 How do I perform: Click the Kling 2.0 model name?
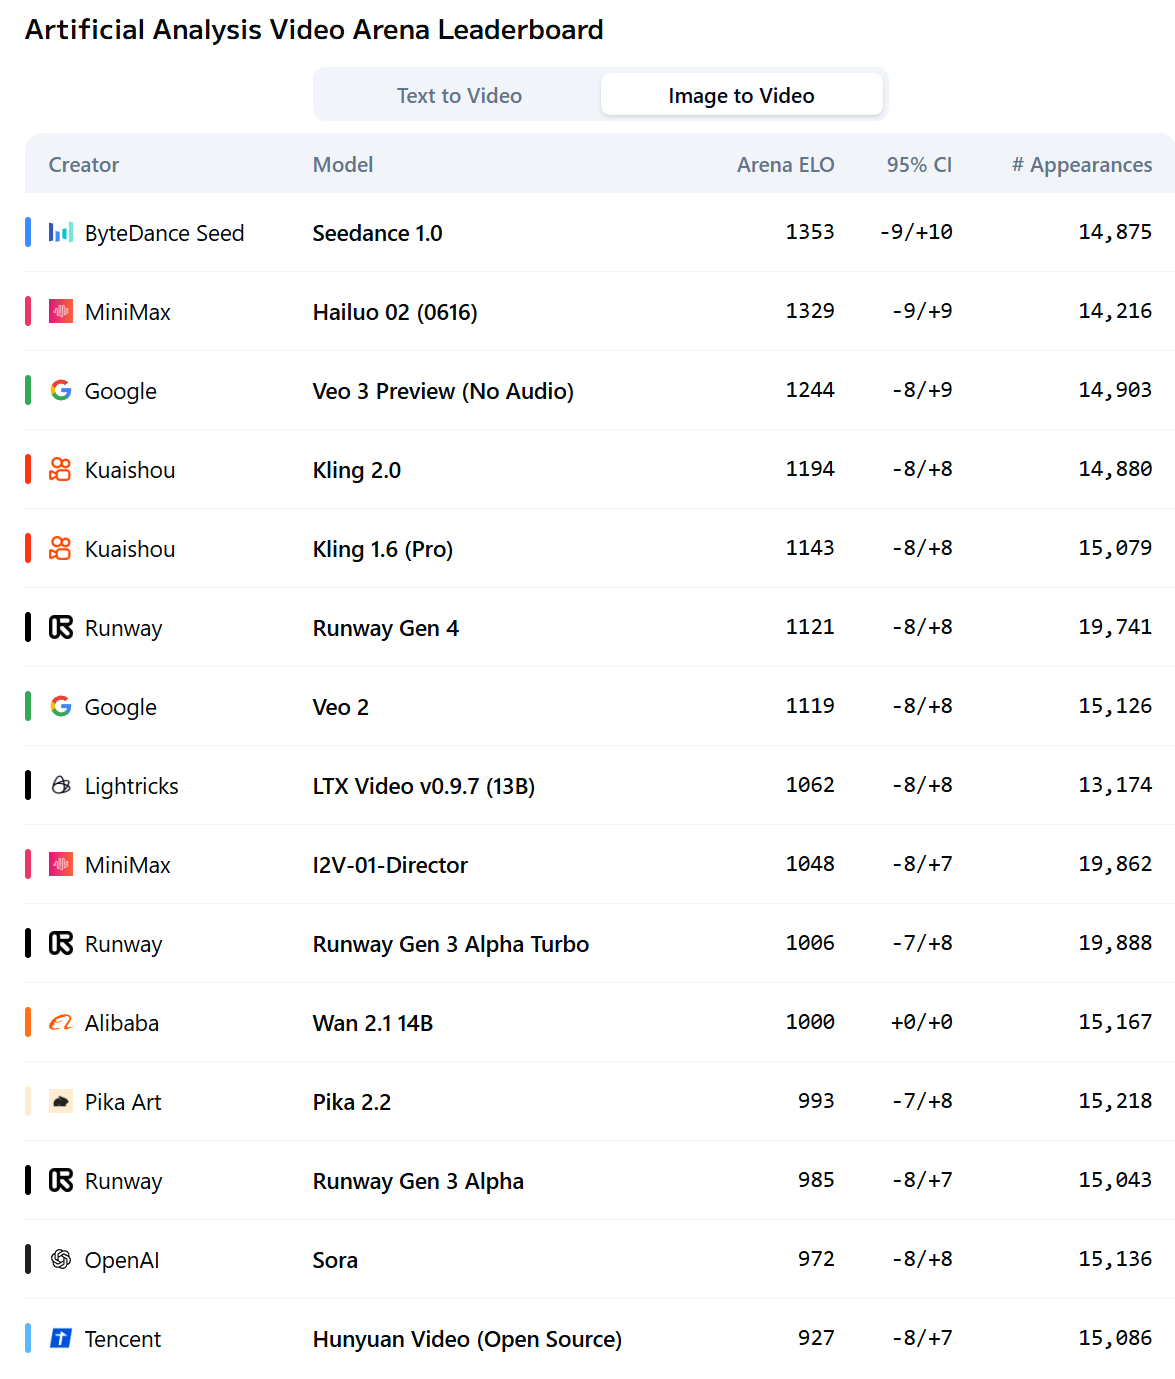[x=357, y=470]
